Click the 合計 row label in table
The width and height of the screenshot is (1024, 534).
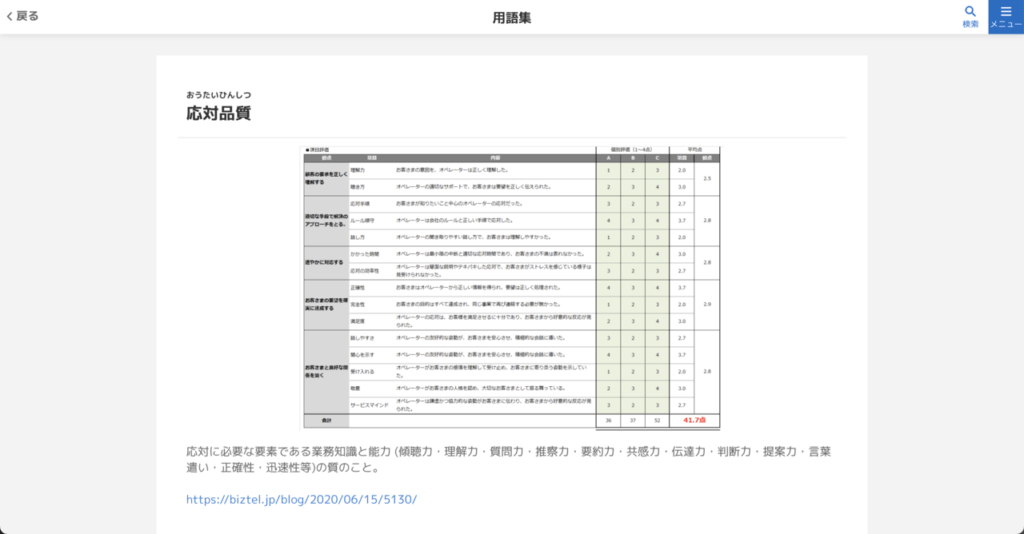tap(326, 420)
